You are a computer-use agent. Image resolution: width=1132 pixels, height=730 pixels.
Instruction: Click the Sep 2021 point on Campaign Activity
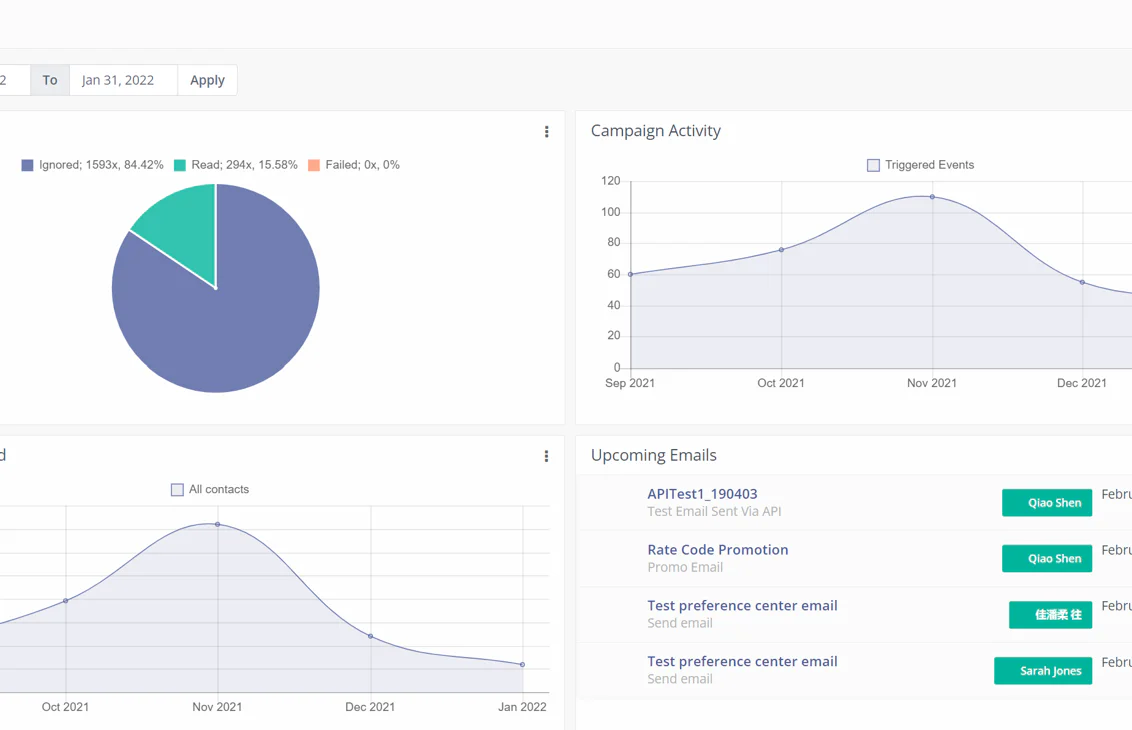point(630,274)
